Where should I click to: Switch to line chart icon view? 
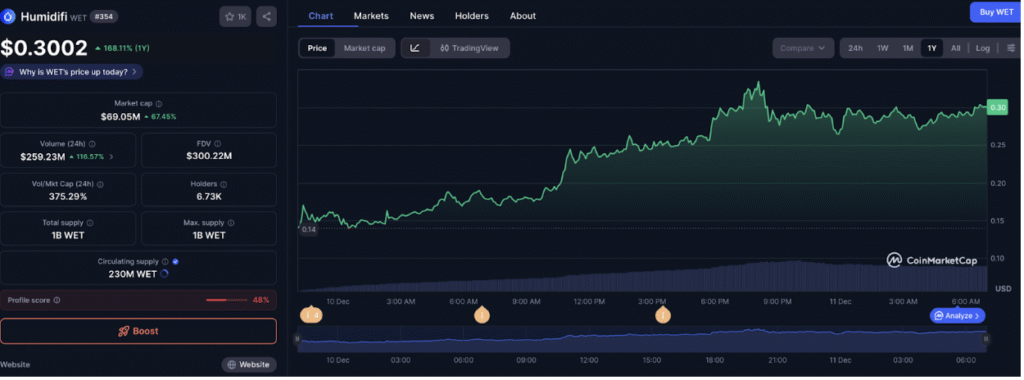point(415,48)
